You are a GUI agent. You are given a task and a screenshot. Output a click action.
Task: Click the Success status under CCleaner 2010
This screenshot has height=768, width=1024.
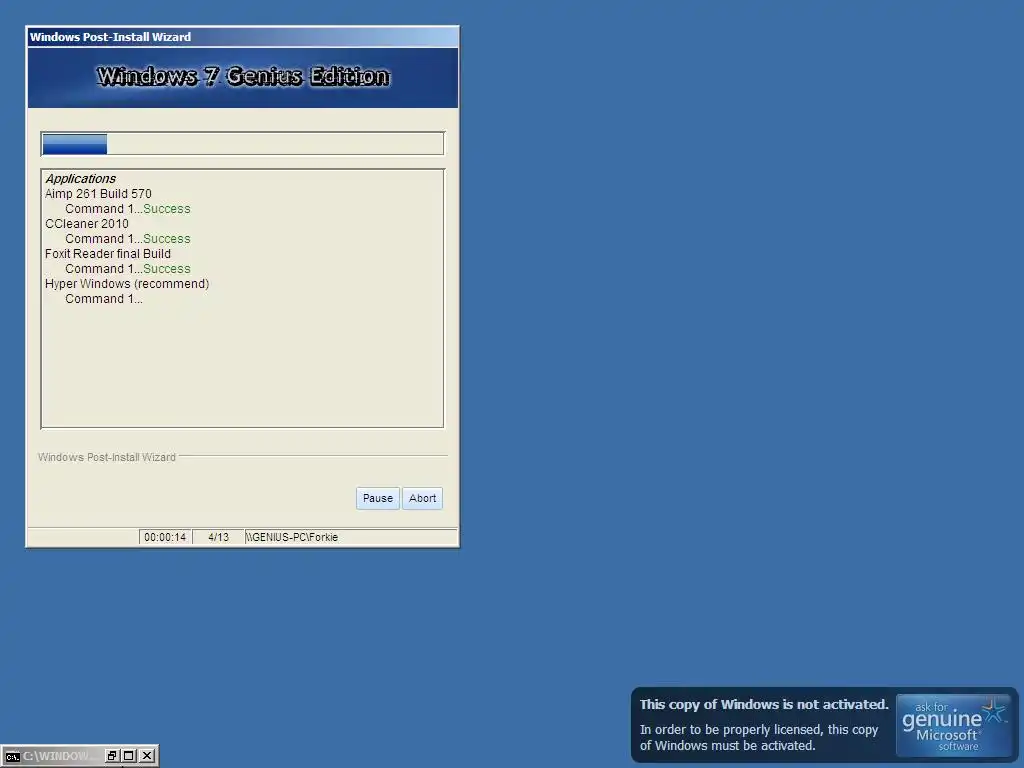(167, 239)
